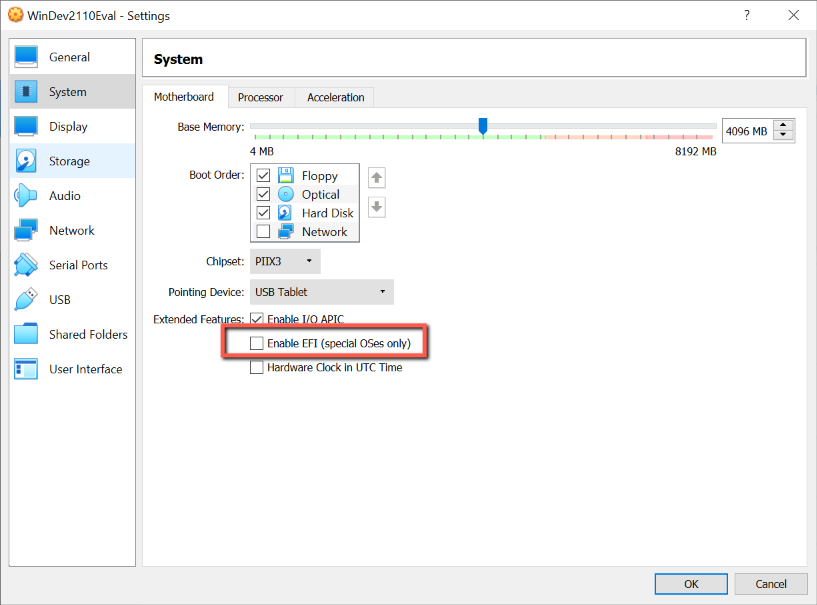Select the Optical disc icon in boot order
The width and height of the screenshot is (817, 605).
286,194
